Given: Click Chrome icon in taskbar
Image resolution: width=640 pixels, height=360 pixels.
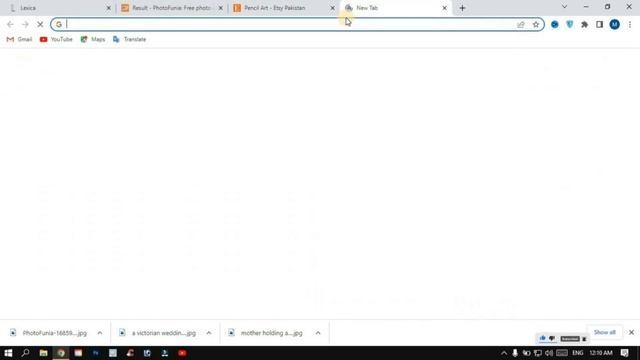Looking at the screenshot, I should [61, 353].
